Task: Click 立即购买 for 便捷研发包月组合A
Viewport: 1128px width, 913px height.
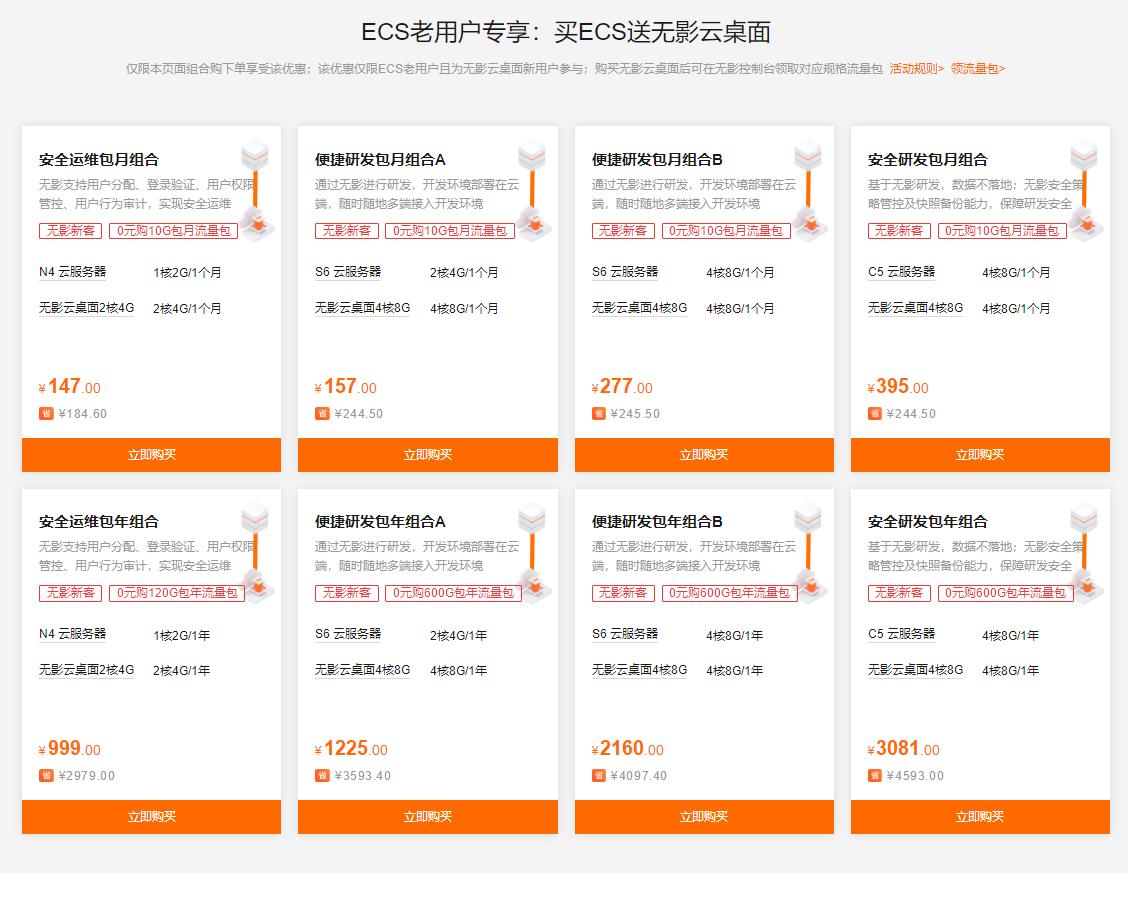Action: [428, 455]
